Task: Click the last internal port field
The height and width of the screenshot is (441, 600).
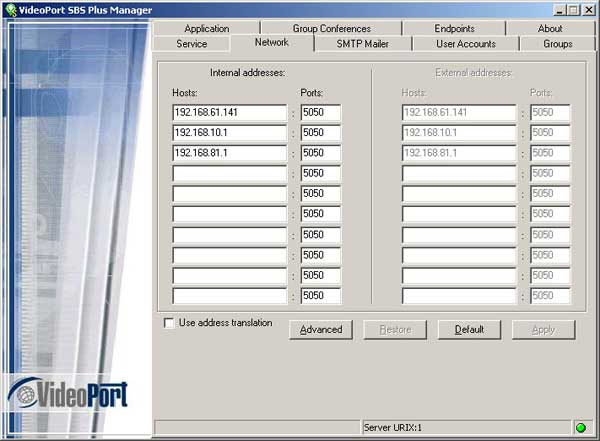Action: (321, 296)
